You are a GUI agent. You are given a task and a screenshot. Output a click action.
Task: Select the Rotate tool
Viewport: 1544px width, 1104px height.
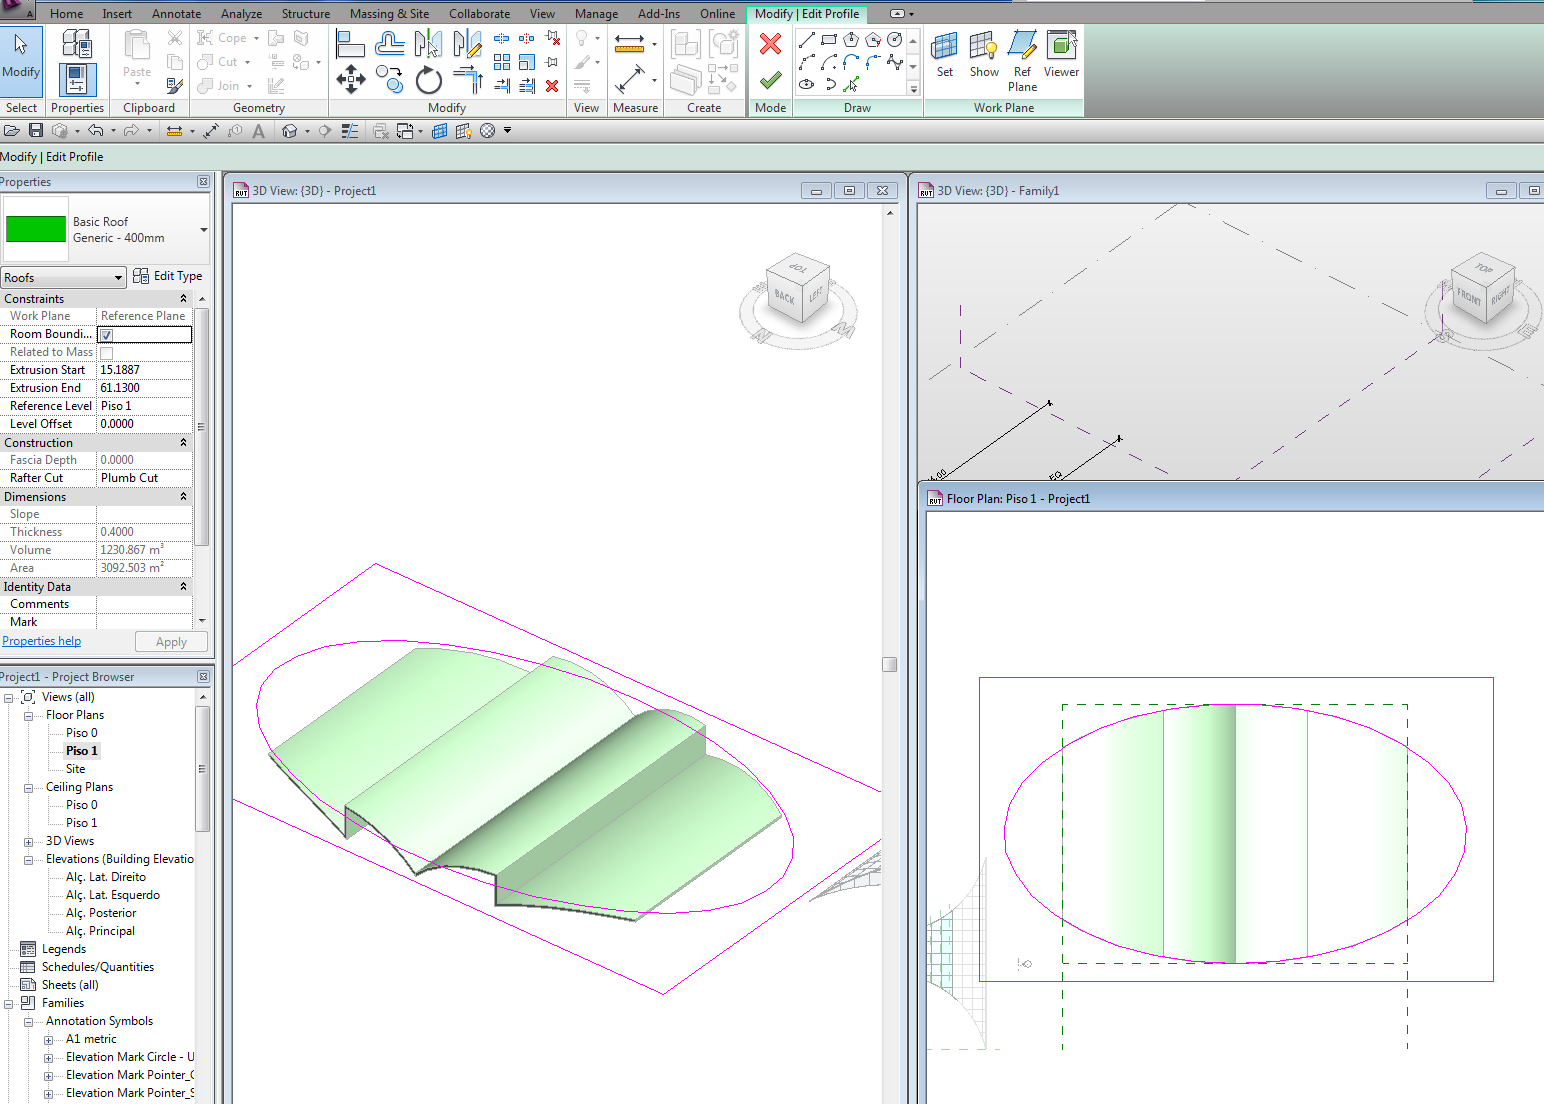[429, 80]
